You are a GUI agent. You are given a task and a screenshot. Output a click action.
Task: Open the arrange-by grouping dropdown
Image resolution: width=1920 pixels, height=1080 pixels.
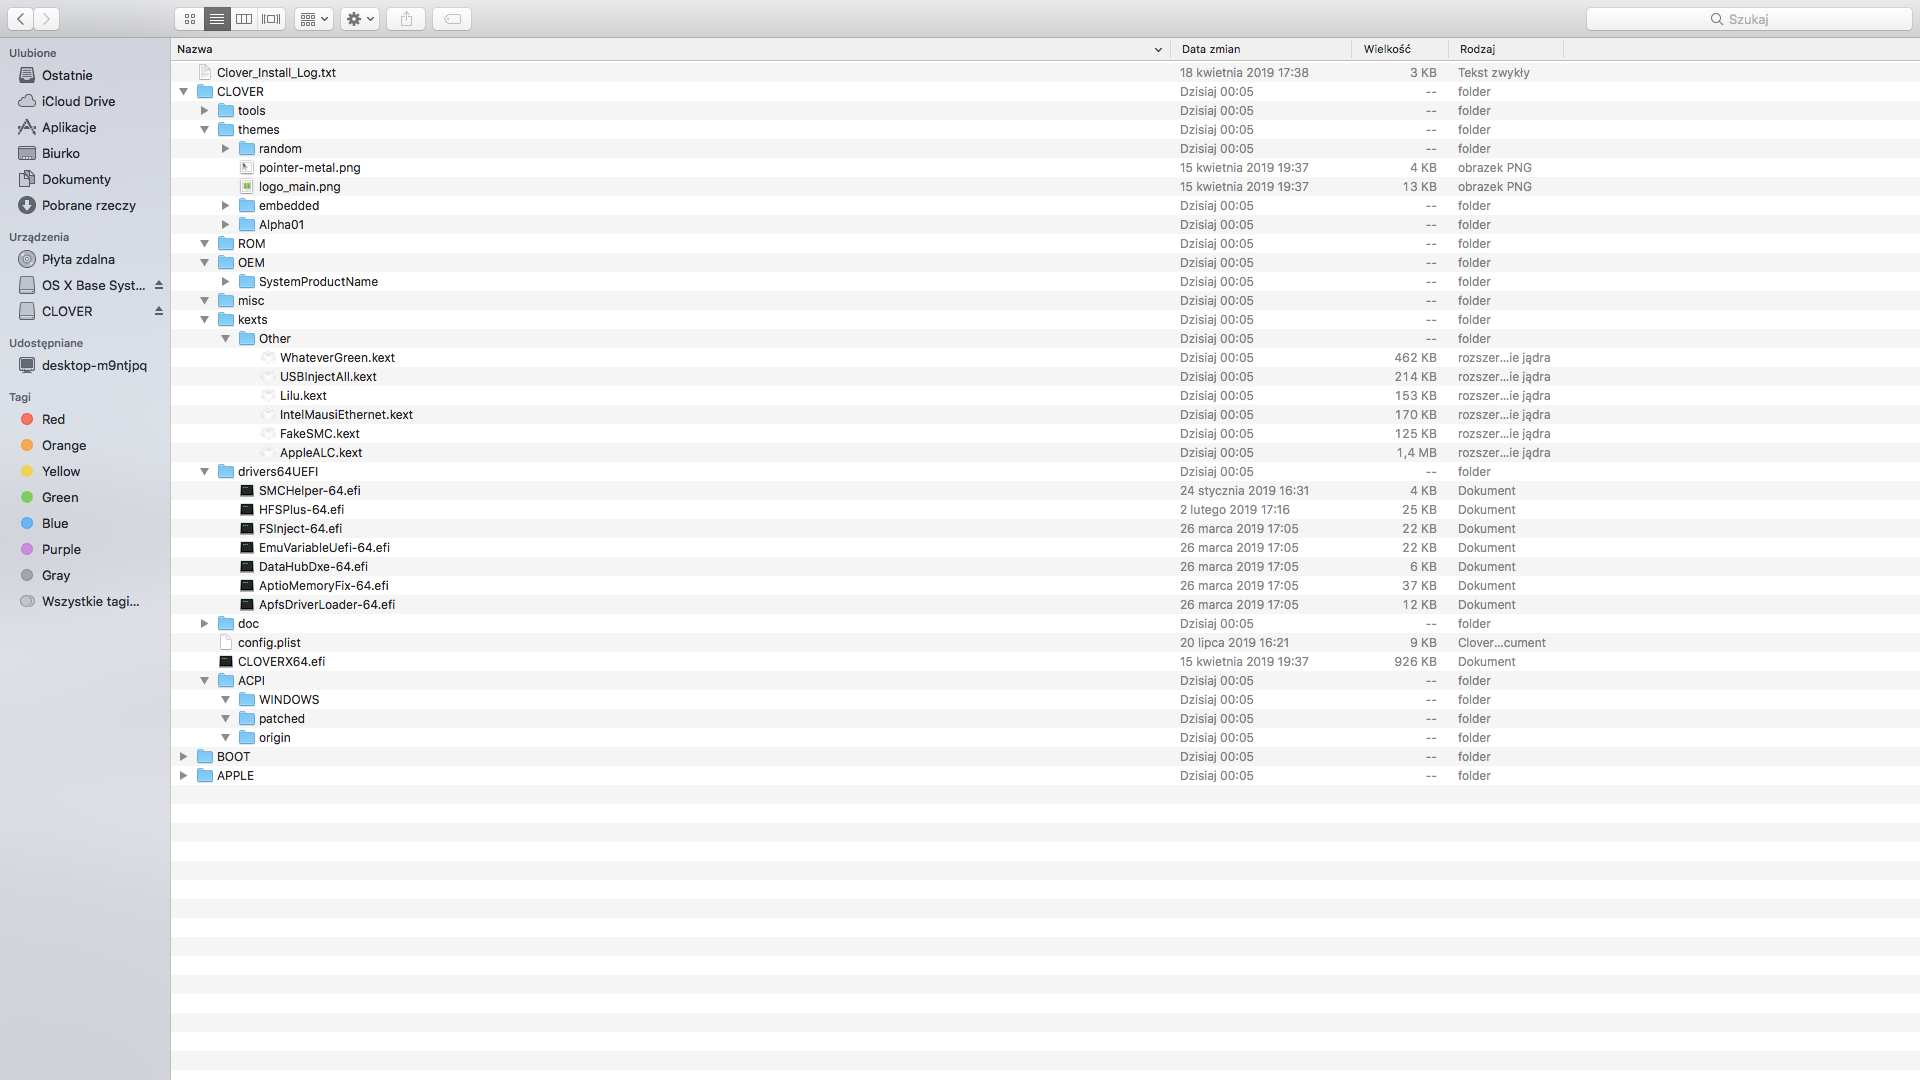314,19
